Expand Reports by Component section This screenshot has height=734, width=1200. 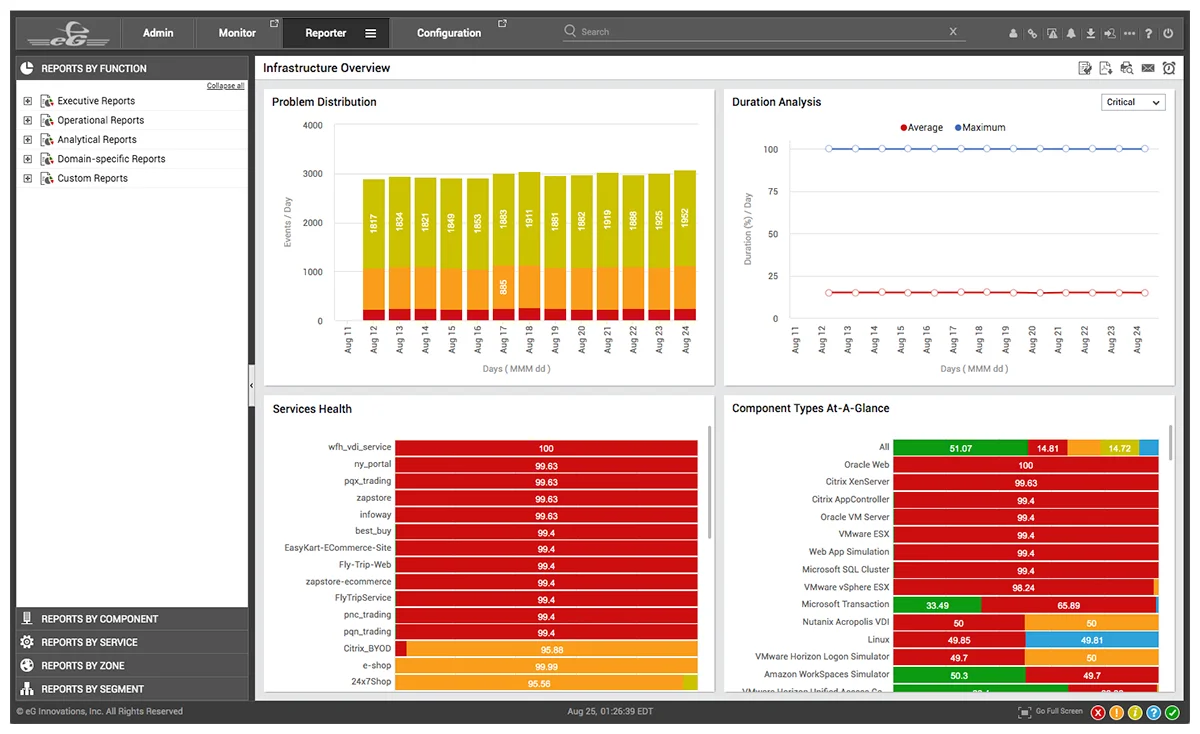point(132,619)
